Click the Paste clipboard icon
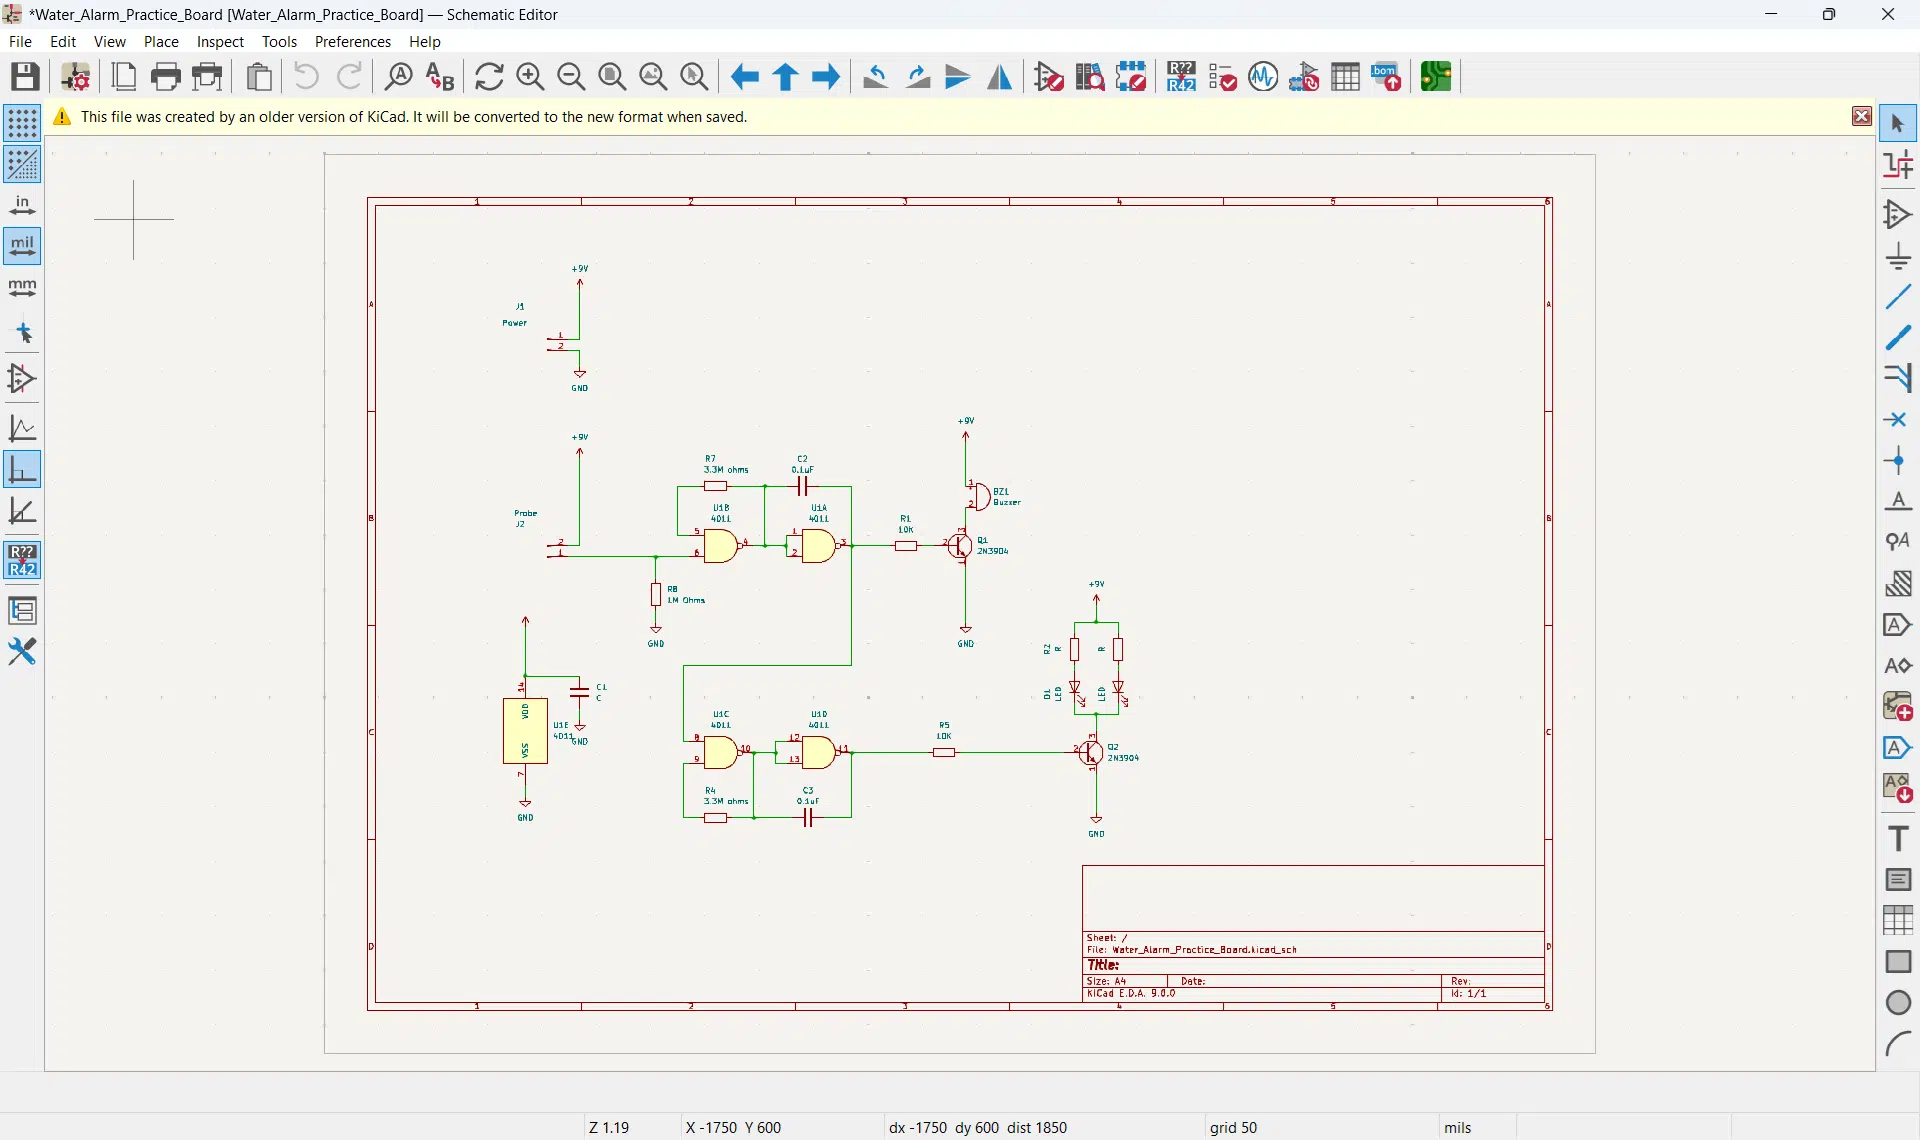This screenshot has height=1140, width=1920. [x=260, y=77]
